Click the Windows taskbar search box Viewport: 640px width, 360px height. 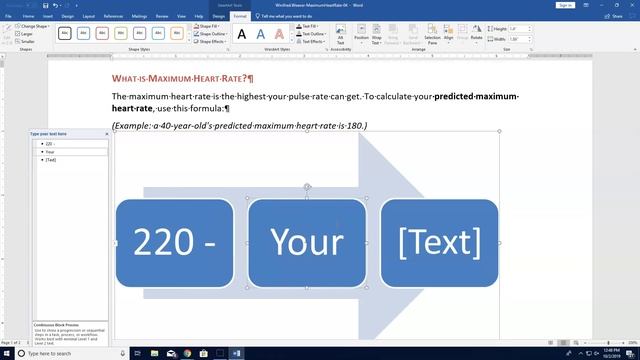(72, 353)
